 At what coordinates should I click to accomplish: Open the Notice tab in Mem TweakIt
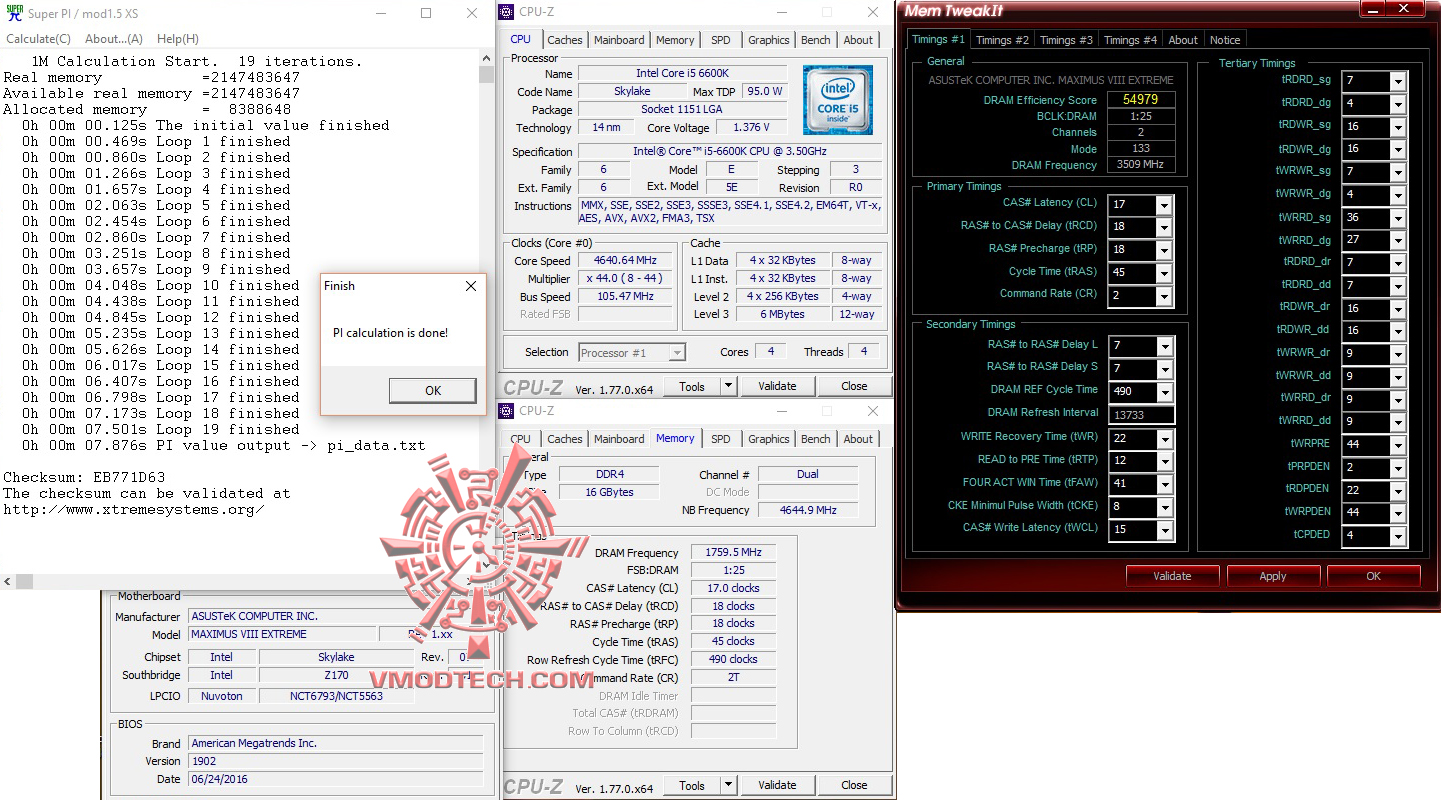(x=1225, y=39)
